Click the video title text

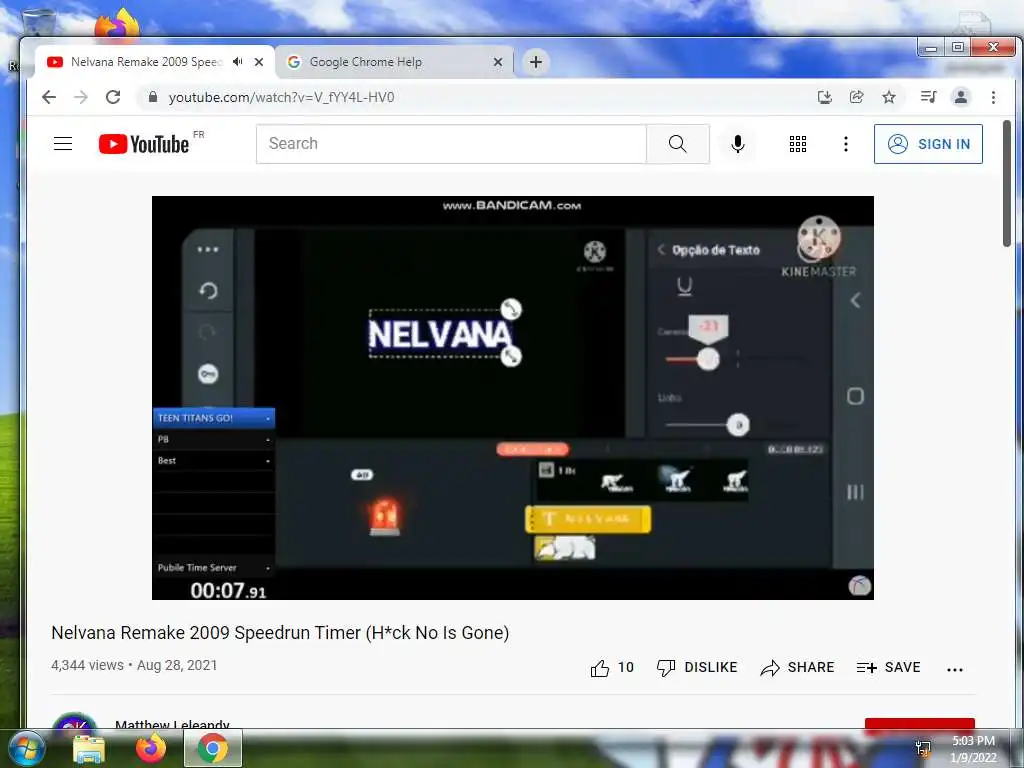[x=280, y=633]
